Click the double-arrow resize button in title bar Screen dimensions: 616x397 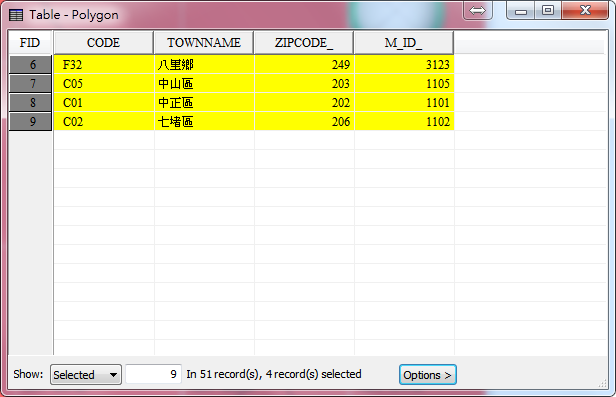(x=477, y=10)
